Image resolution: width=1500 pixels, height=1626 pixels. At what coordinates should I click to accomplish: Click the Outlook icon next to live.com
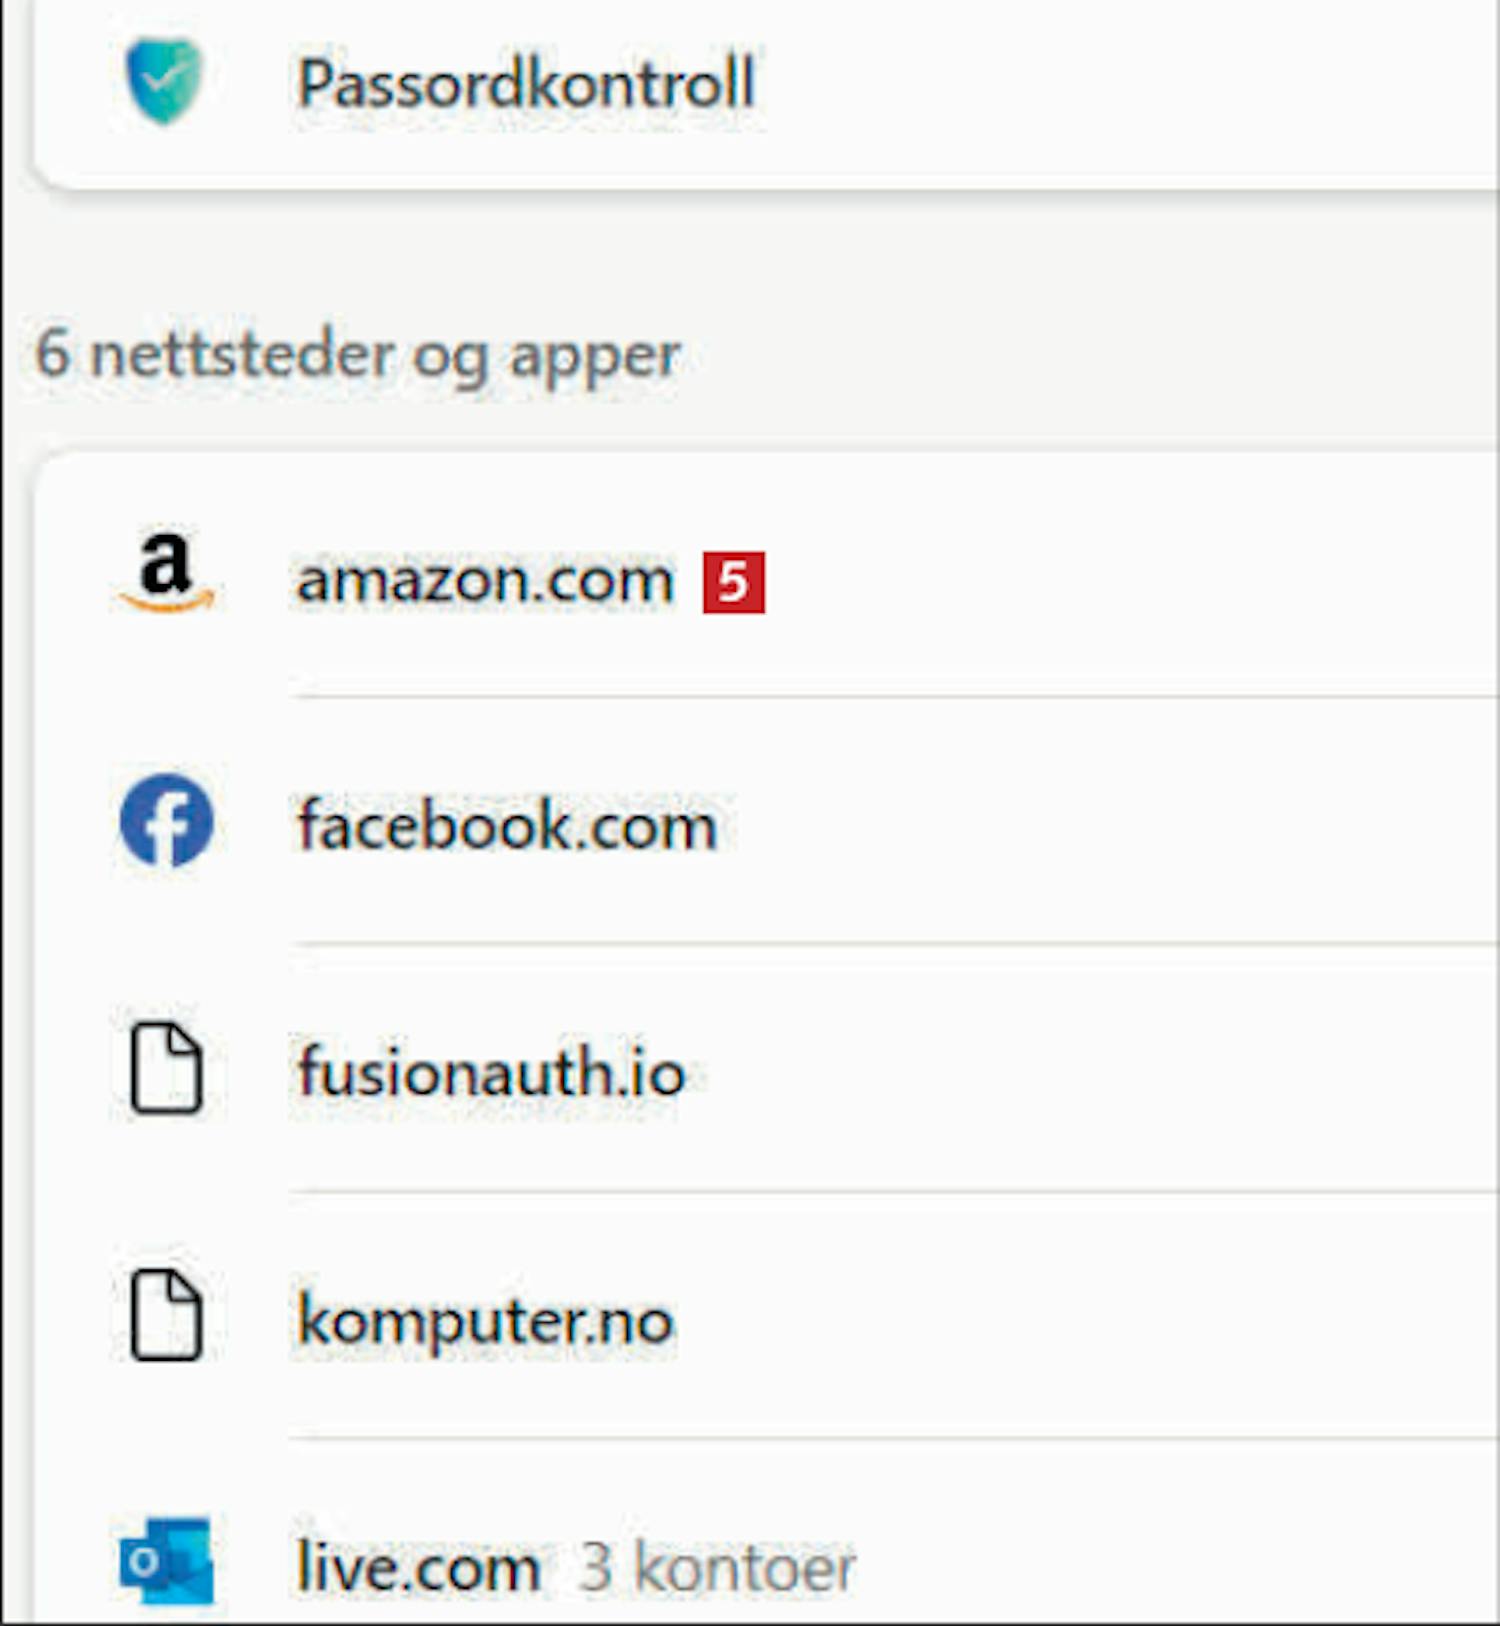[166, 1561]
